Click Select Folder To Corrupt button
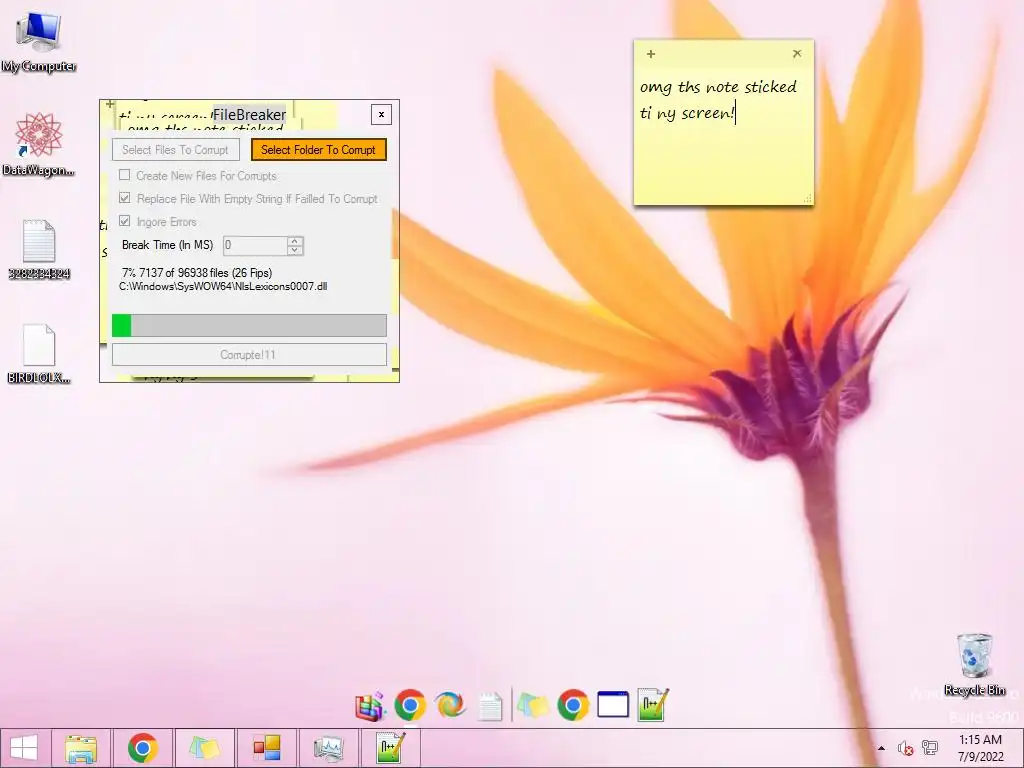 (x=319, y=150)
